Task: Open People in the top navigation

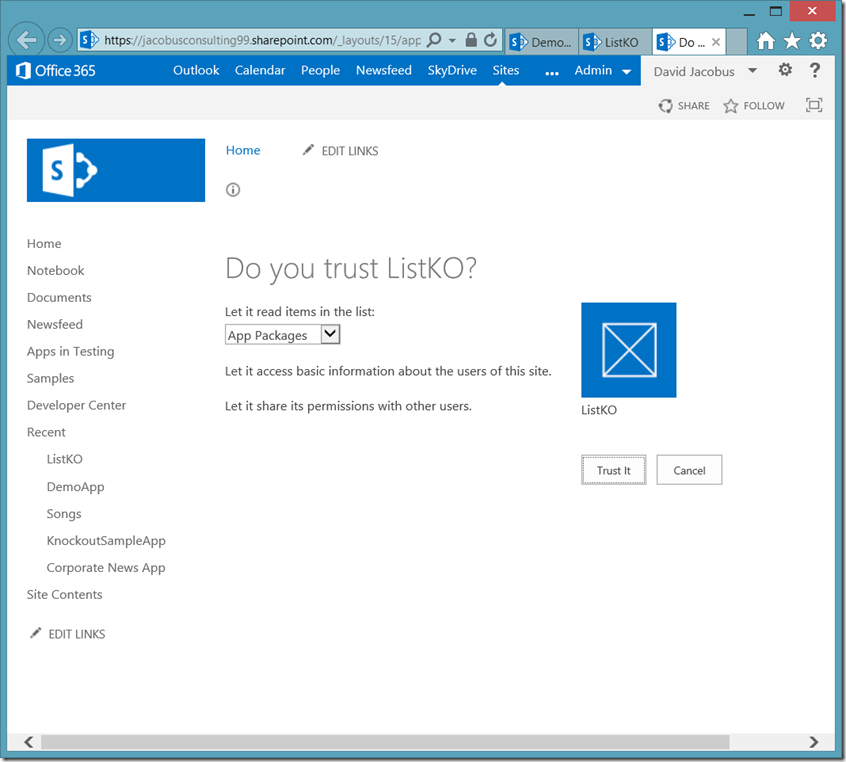Action: click(x=320, y=71)
